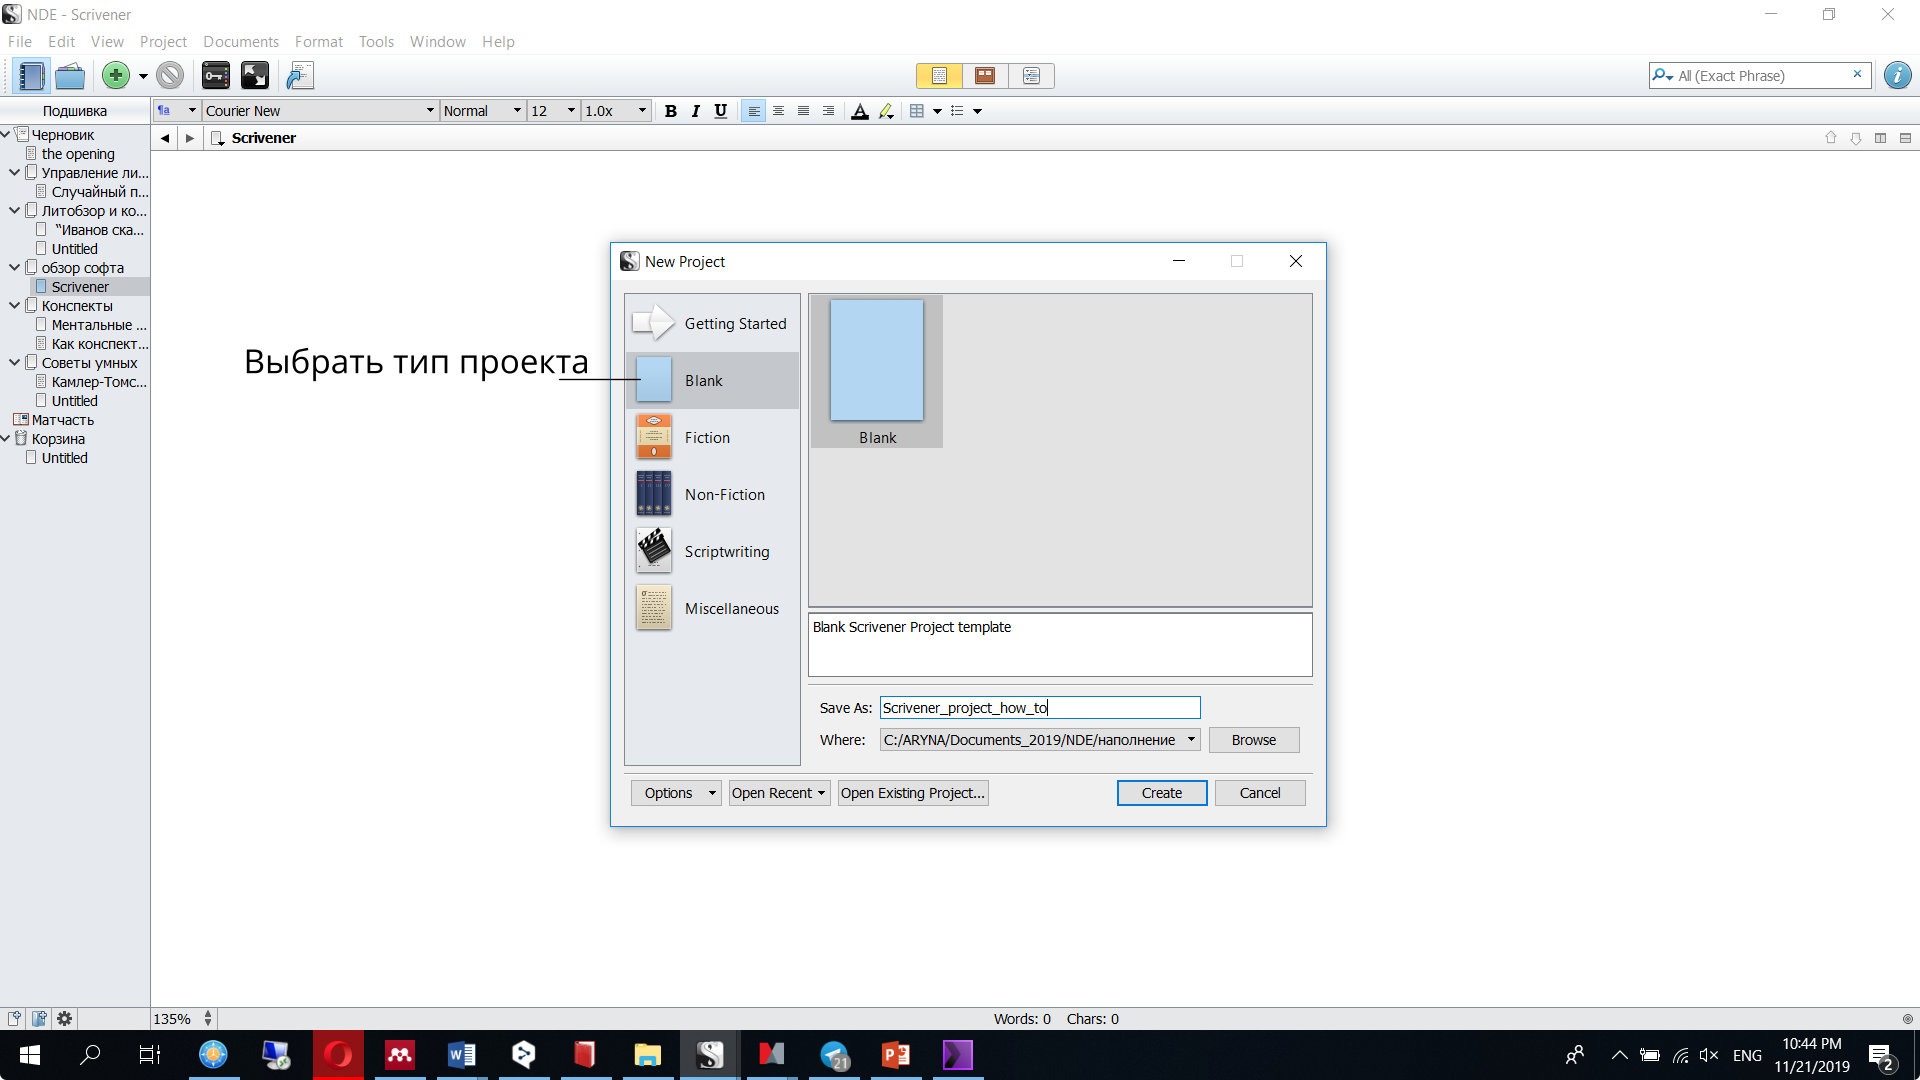This screenshot has height=1080, width=1920.
Task: Click the Browse button
Action: (x=1253, y=740)
